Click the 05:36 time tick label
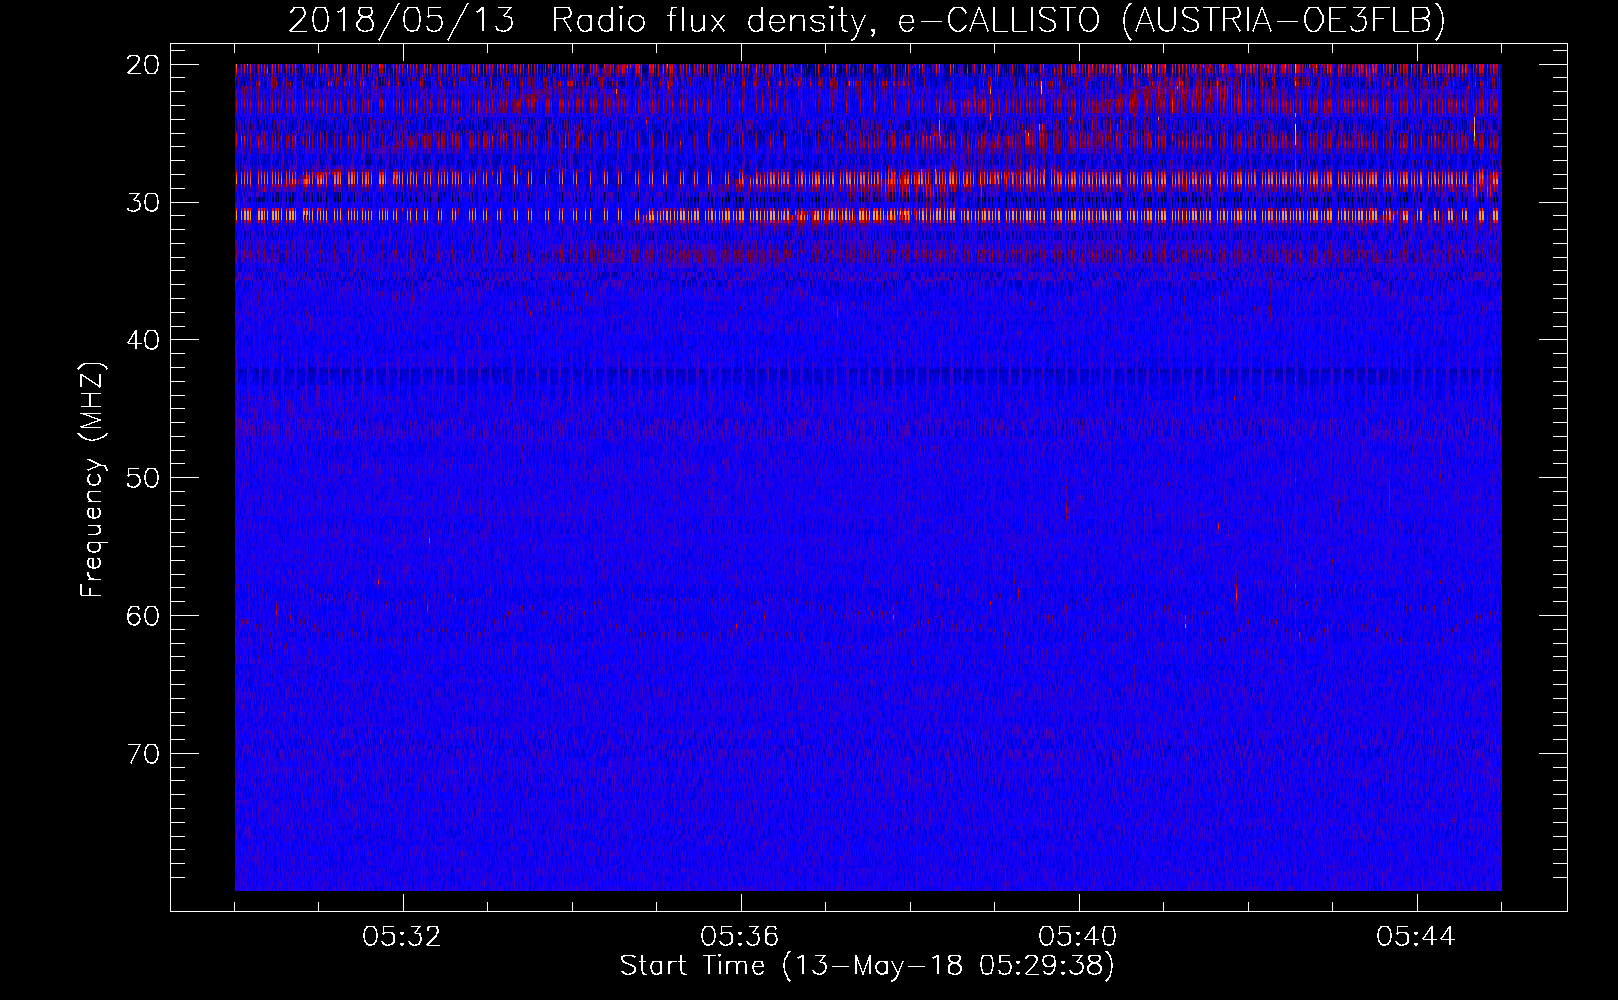Screen dimensions: 1618x1000 741,937
